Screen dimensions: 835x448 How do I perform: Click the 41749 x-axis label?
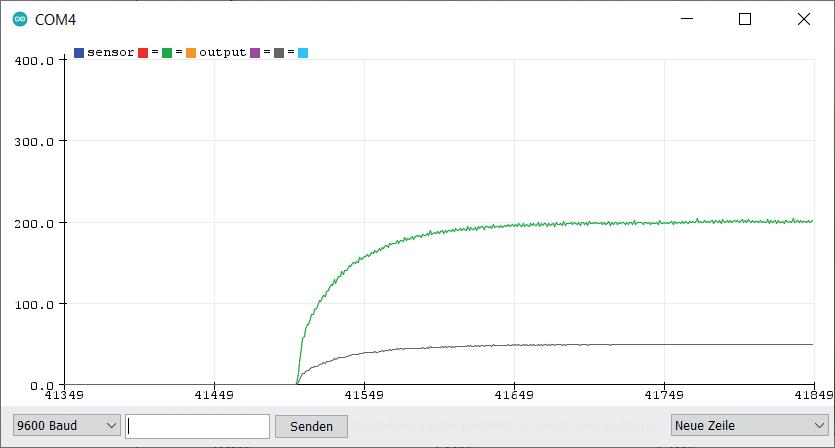[664, 395]
